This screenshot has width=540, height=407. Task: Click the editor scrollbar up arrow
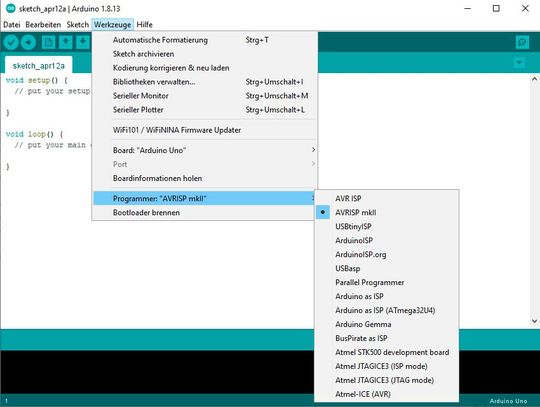tap(534, 79)
